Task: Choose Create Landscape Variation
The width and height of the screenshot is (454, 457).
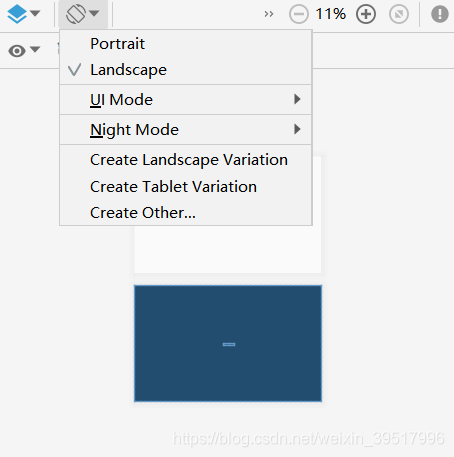Action: [186, 160]
